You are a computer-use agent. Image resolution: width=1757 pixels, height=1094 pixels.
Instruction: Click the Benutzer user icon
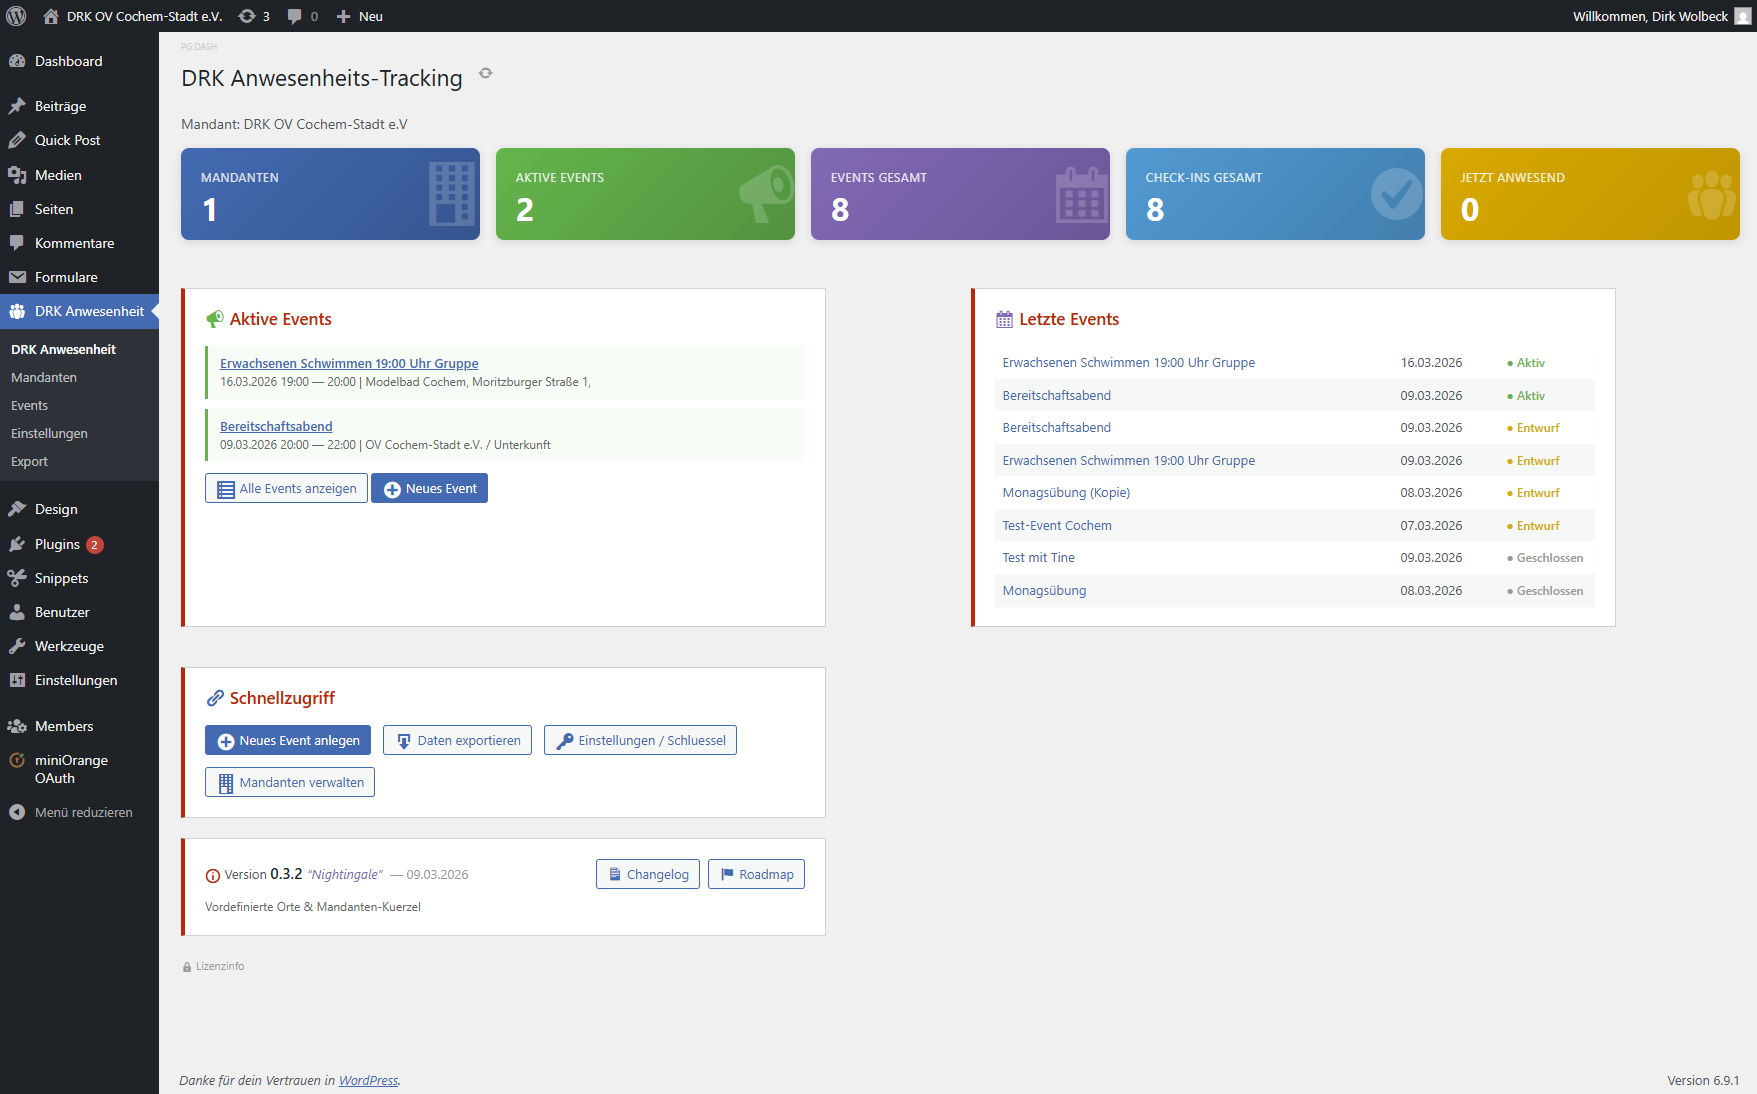pyautogui.click(x=17, y=612)
